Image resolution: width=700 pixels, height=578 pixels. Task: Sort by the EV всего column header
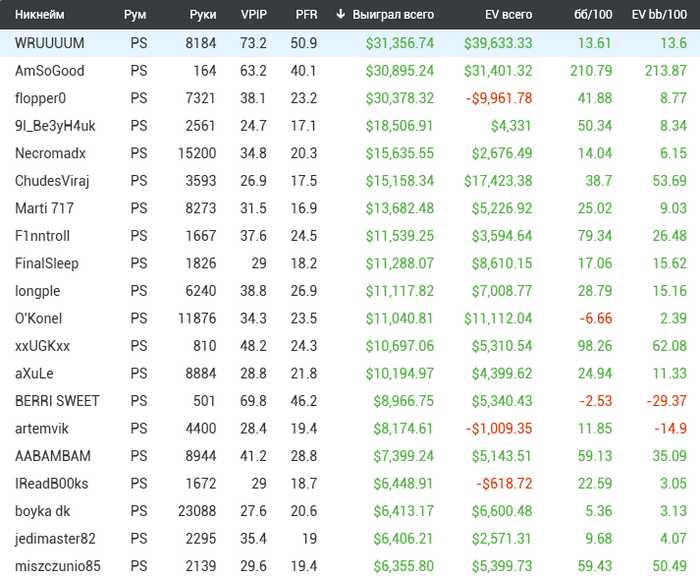[x=508, y=15]
